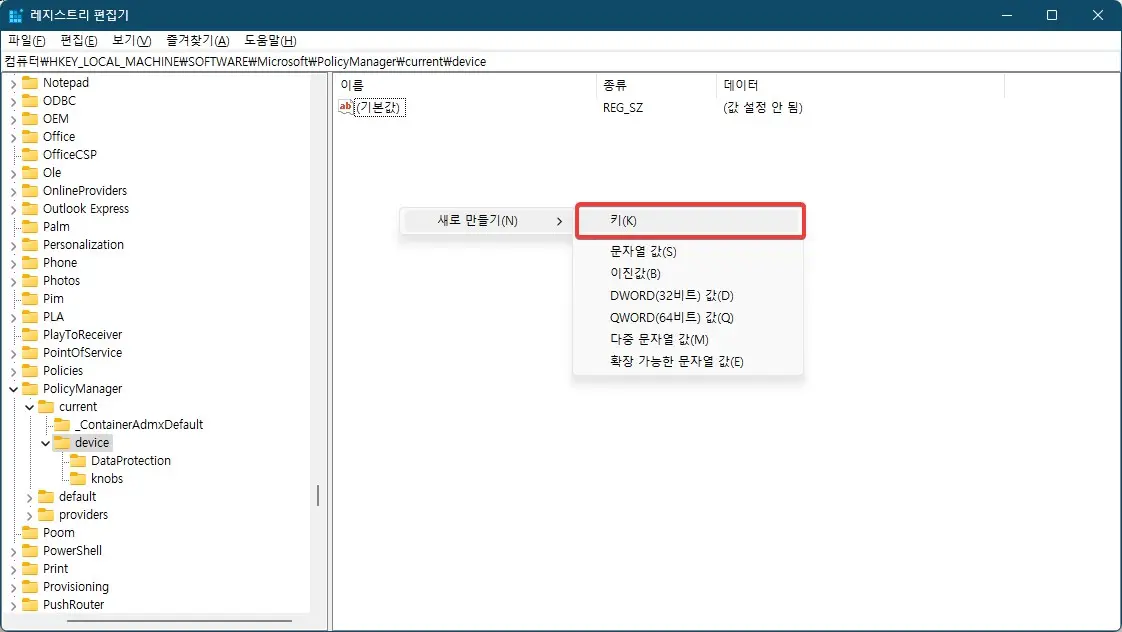Expand the providers registry key
This screenshot has width=1122, height=632.
(28, 514)
